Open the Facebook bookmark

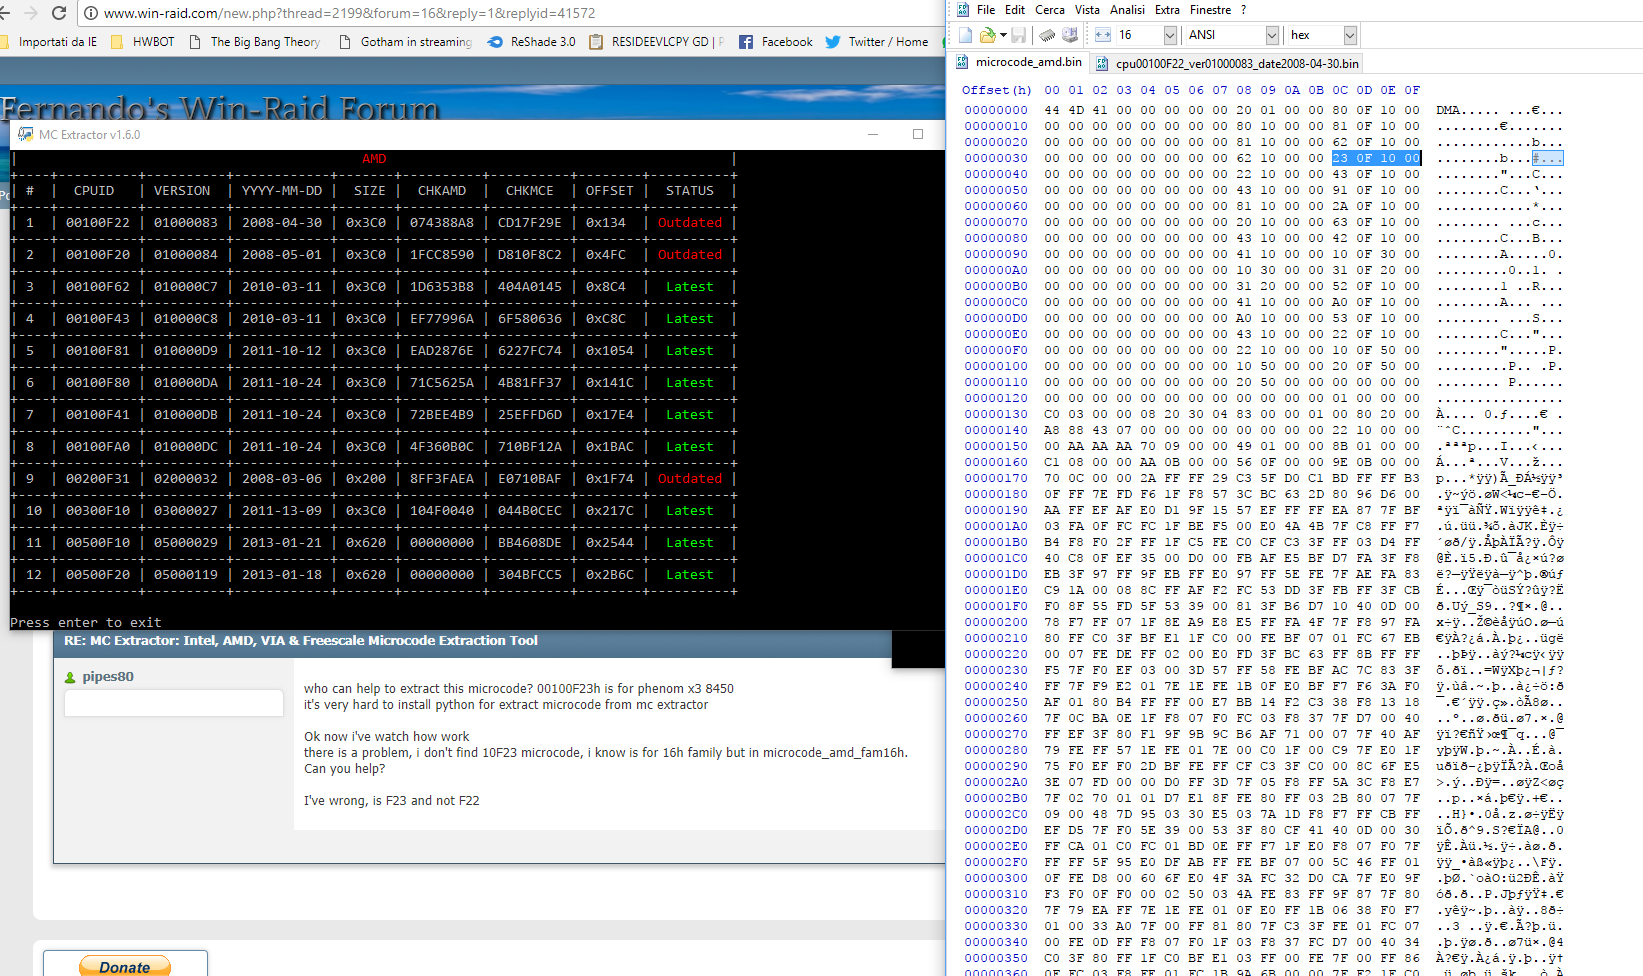[775, 42]
